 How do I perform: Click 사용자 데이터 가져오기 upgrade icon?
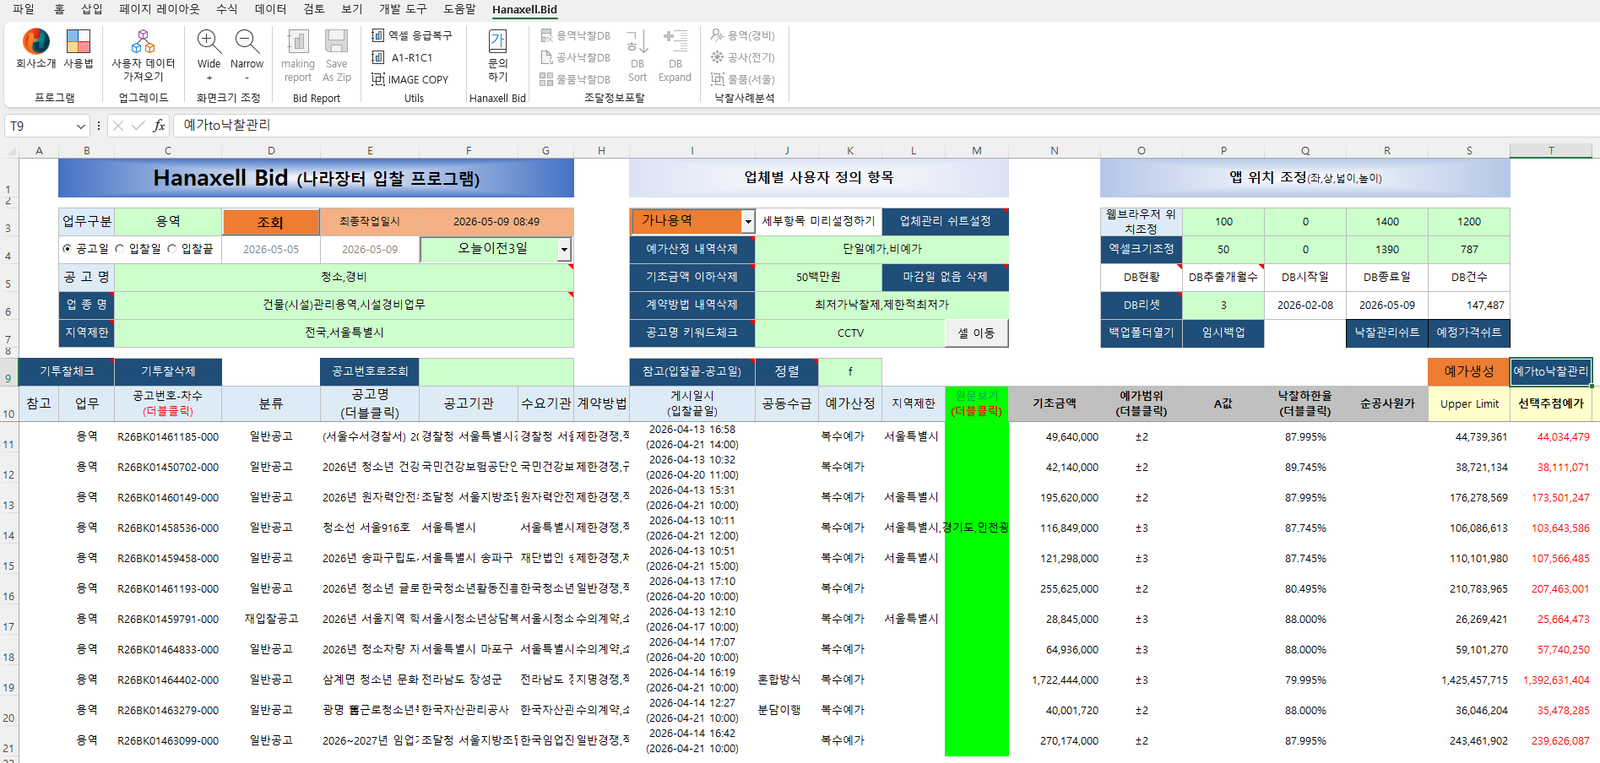click(x=143, y=55)
